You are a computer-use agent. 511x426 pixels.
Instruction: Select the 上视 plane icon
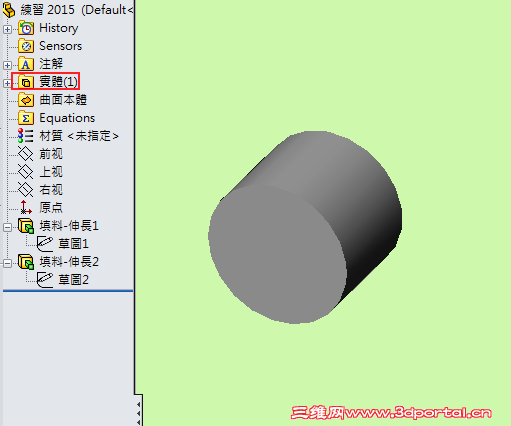pos(26,172)
